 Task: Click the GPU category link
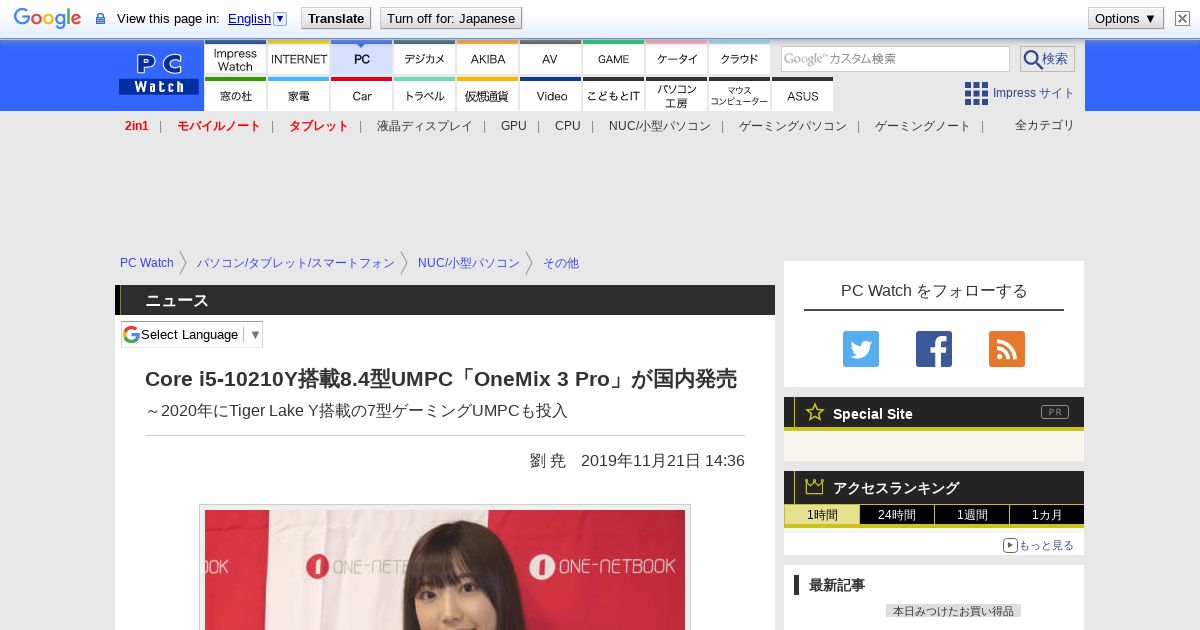coord(514,126)
